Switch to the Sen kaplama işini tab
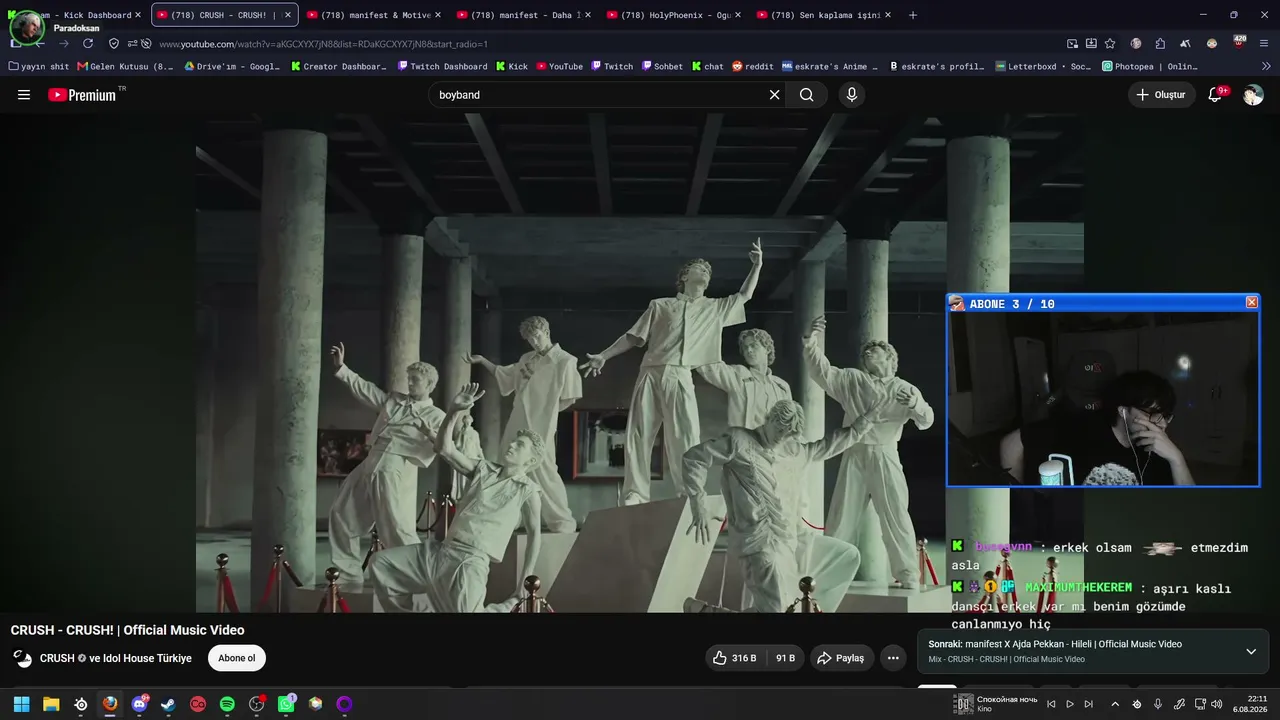1280x720 pixels. [823, 15]
